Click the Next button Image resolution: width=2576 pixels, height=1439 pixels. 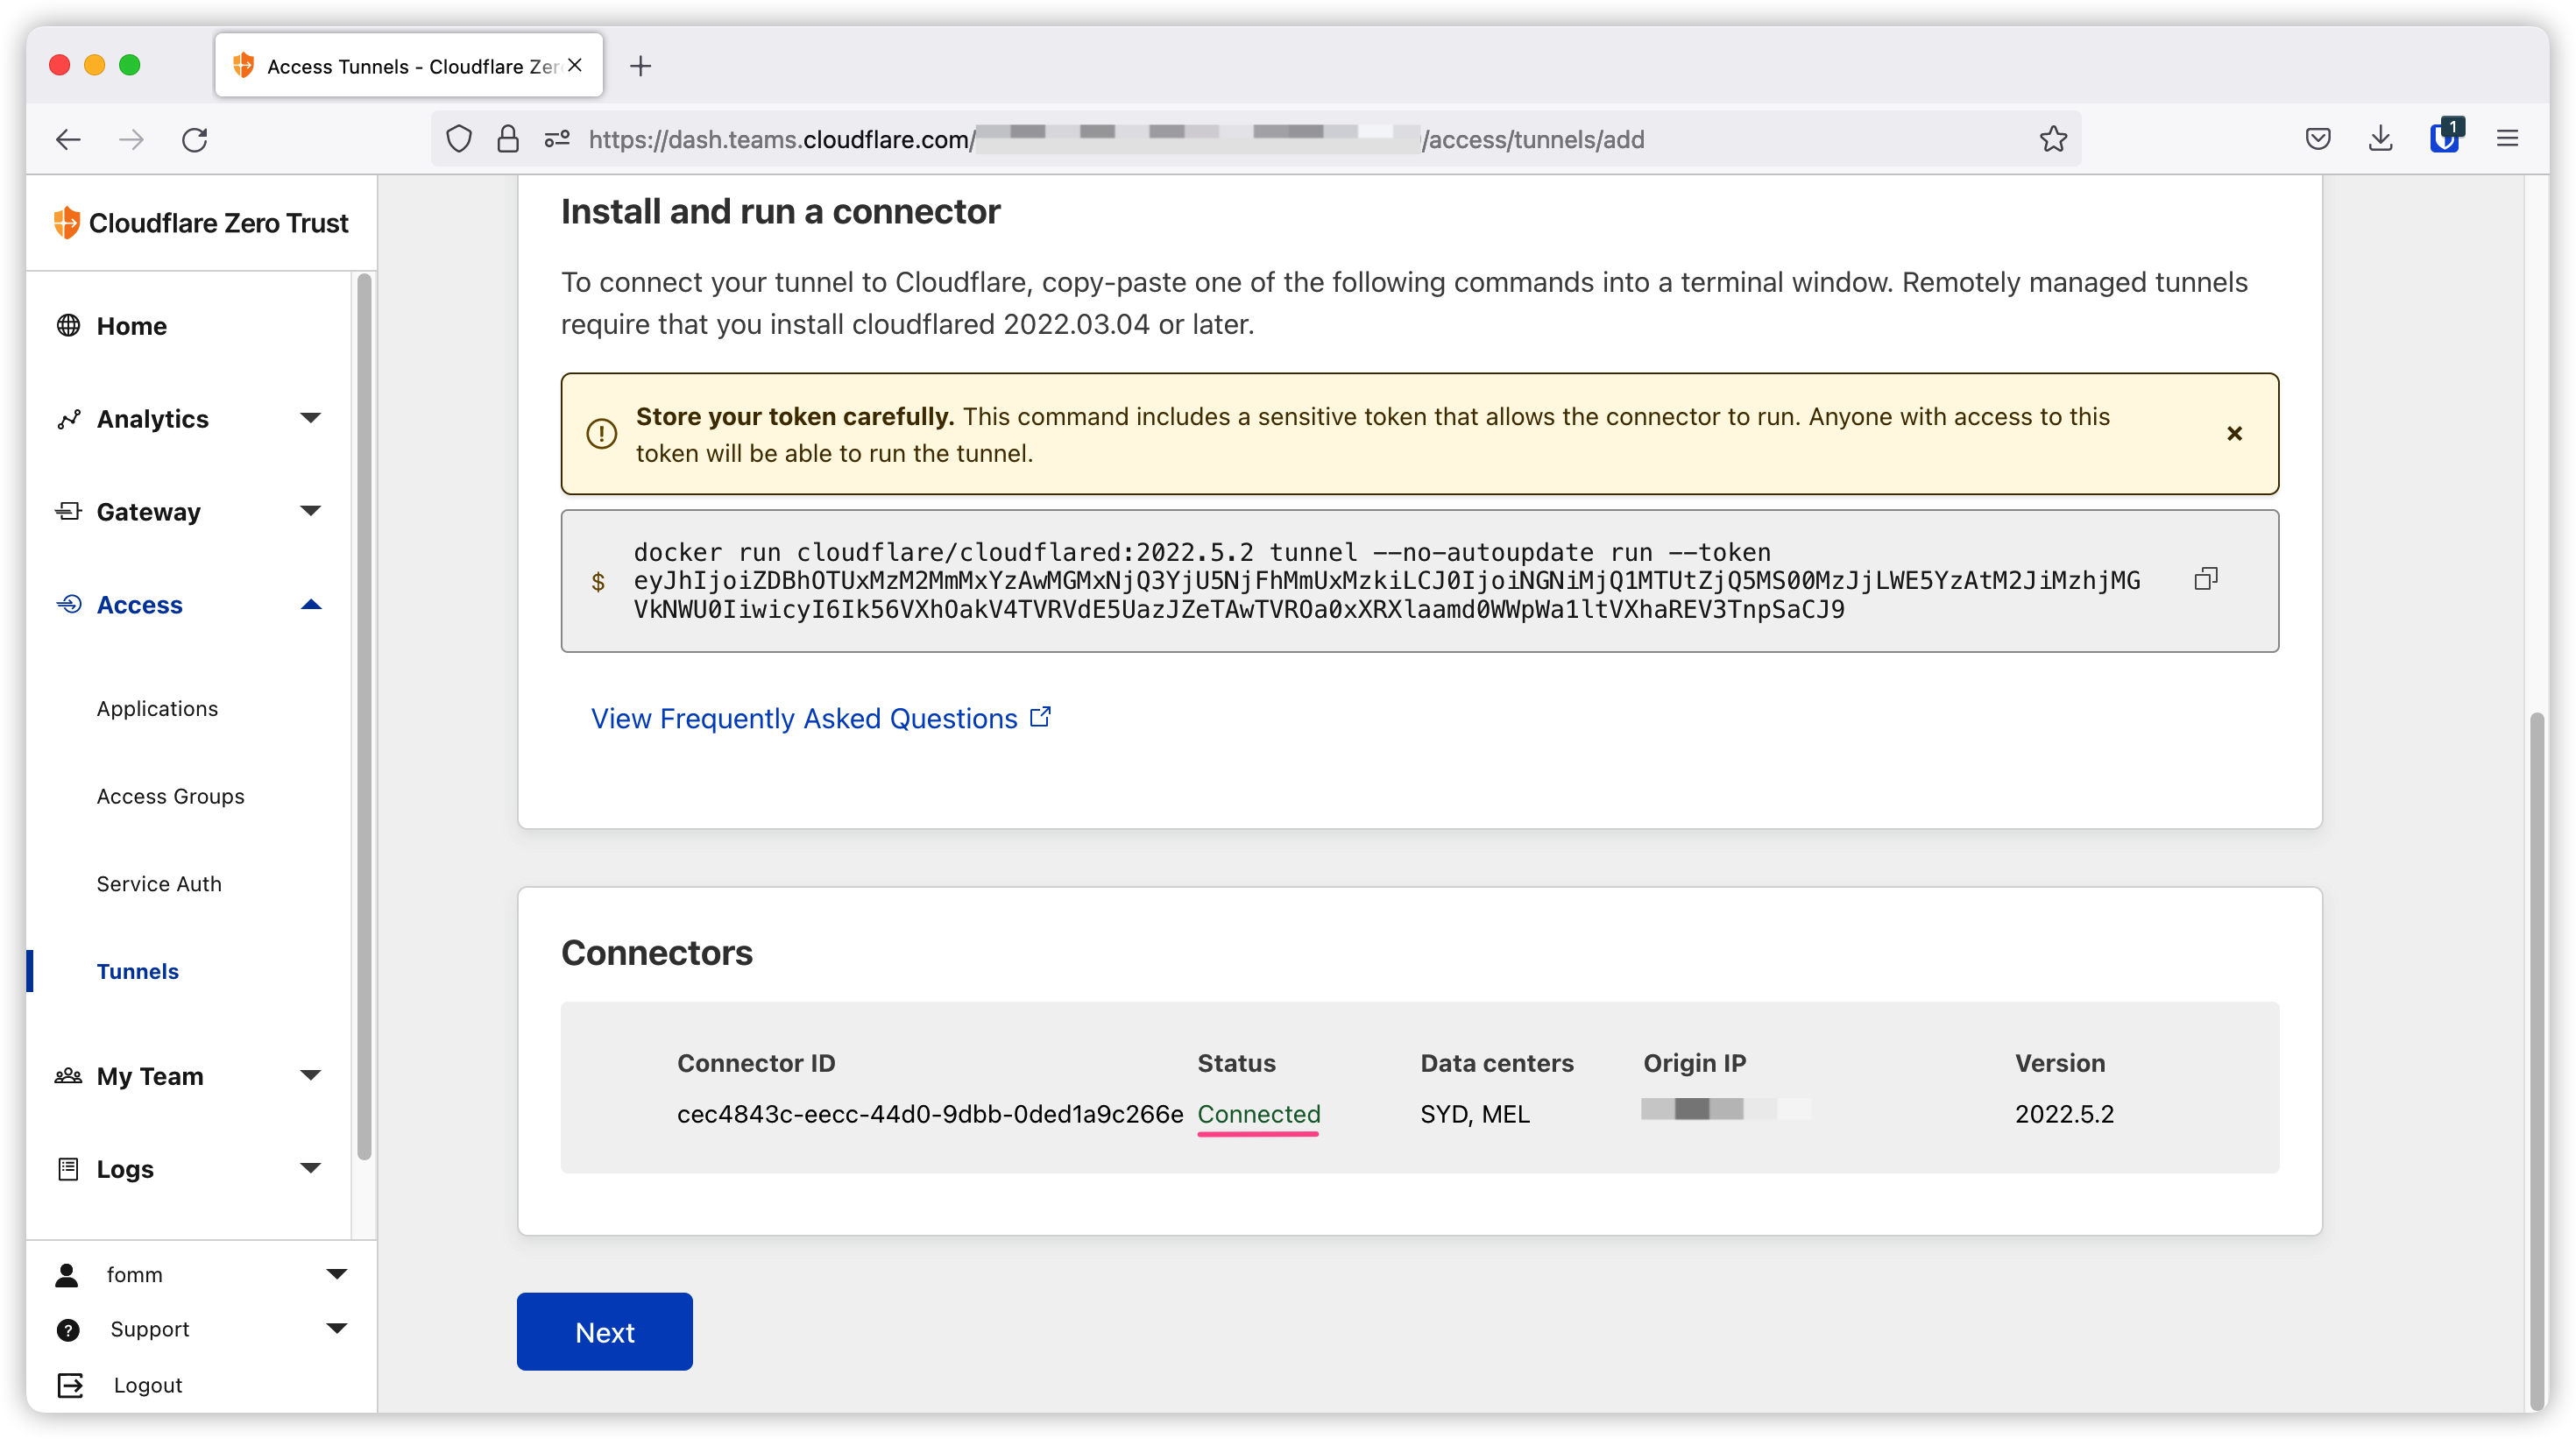click(x=604, y=1331)
